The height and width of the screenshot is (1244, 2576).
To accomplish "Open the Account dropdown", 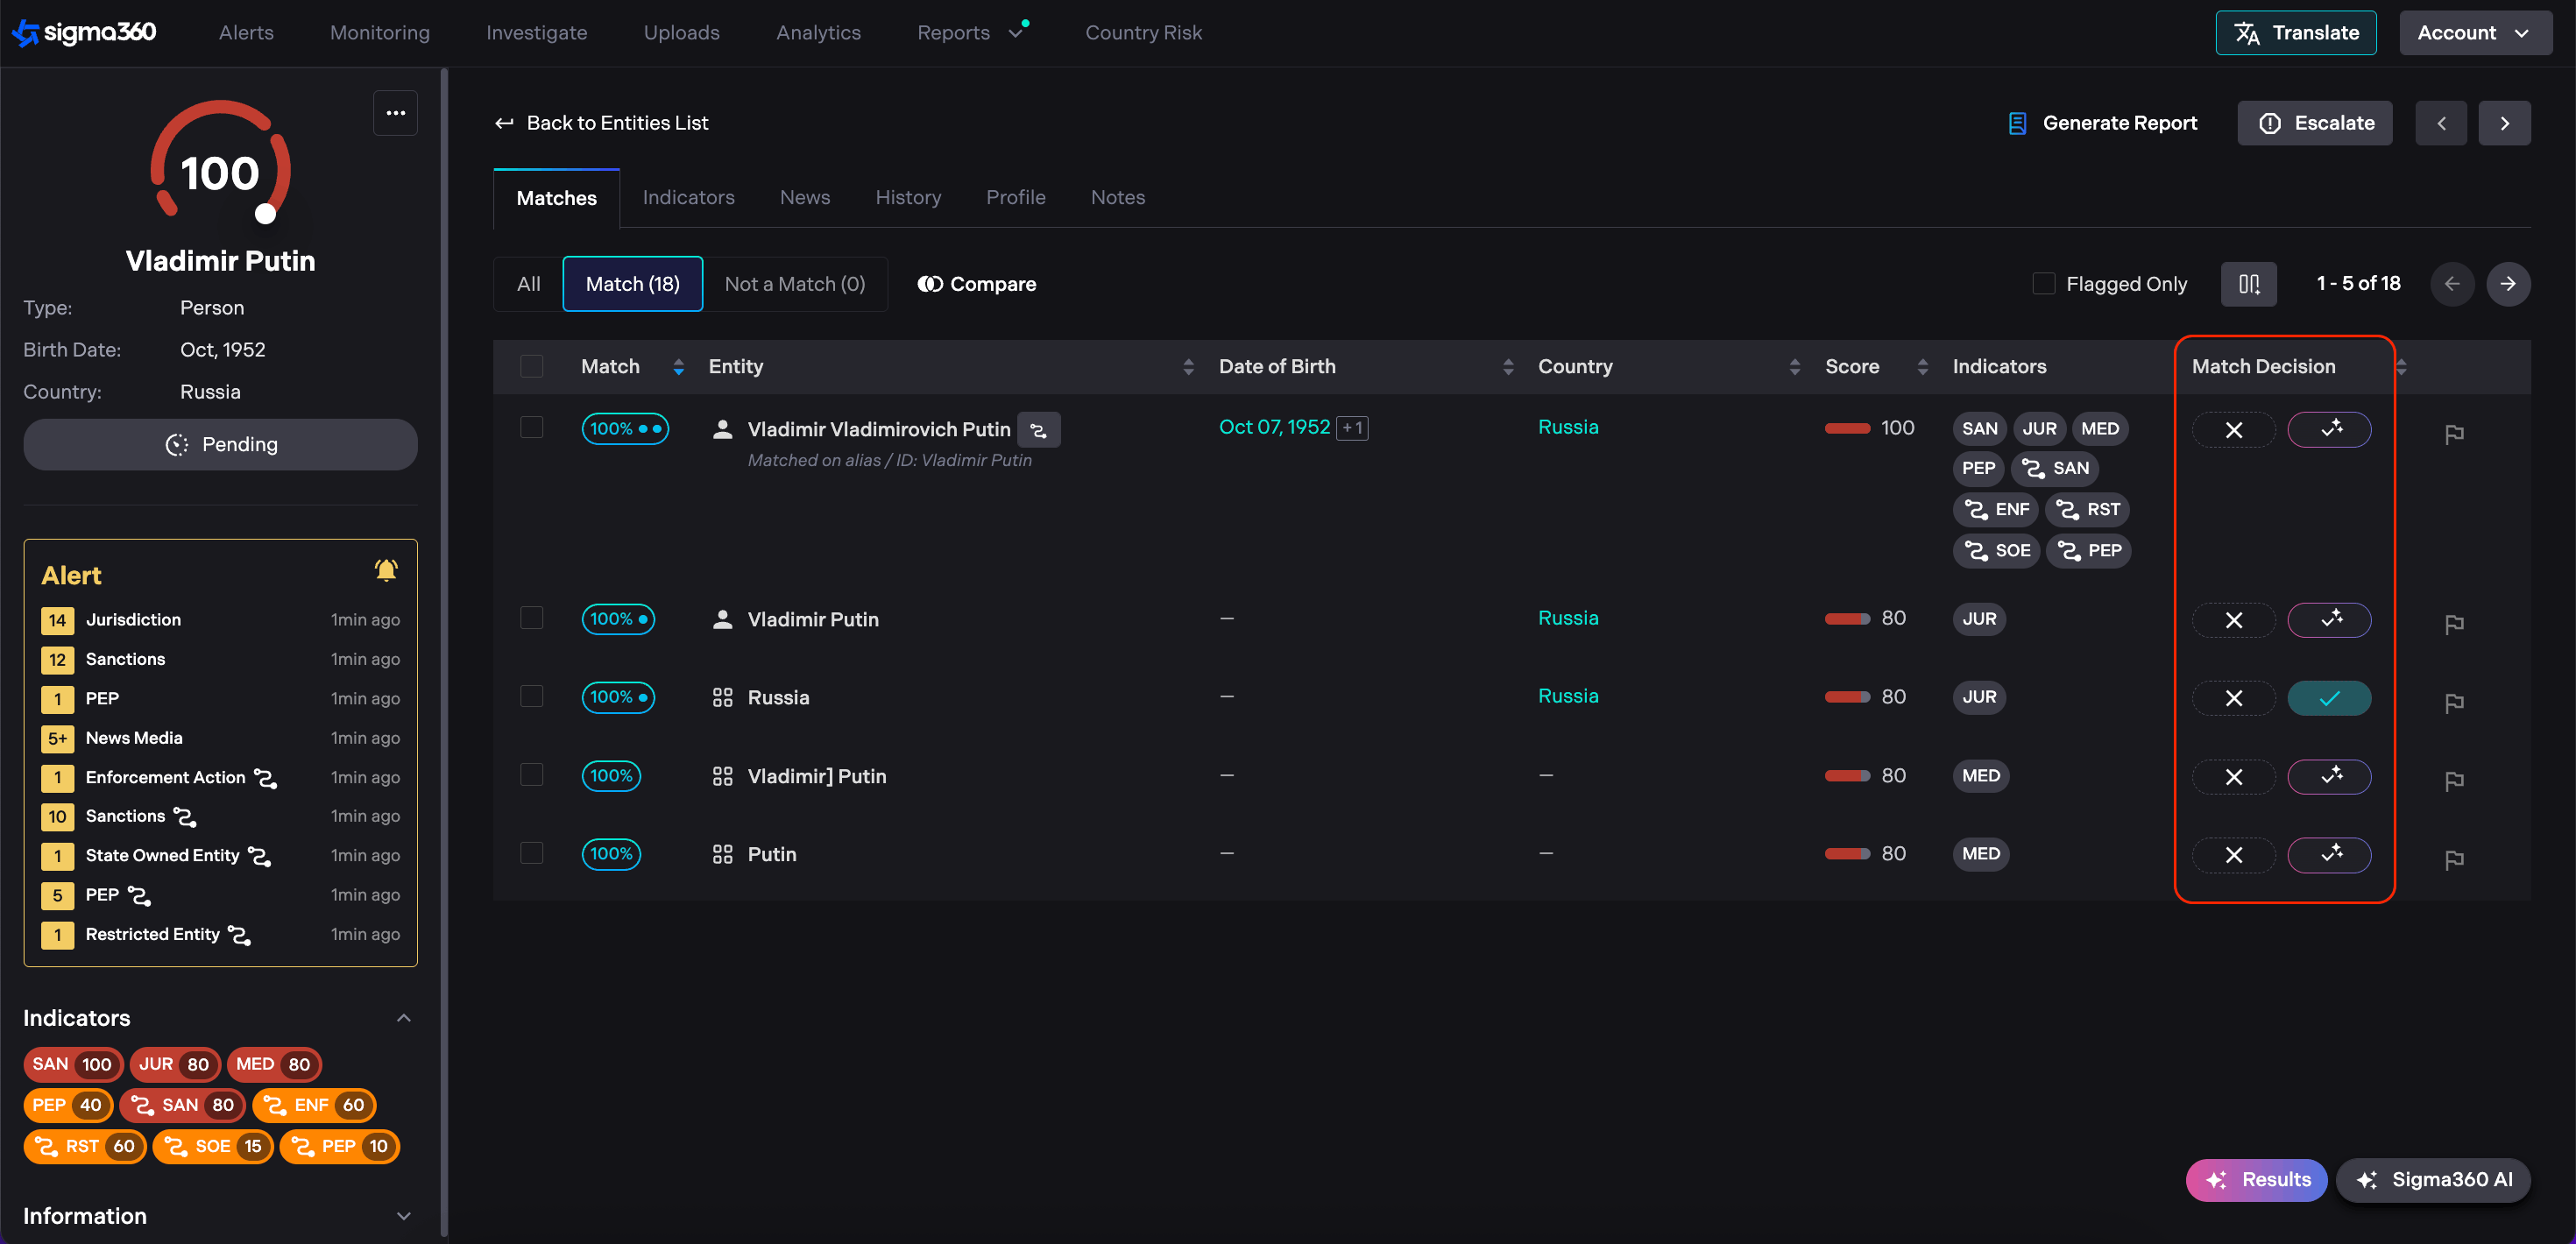I will point(2473,33).
